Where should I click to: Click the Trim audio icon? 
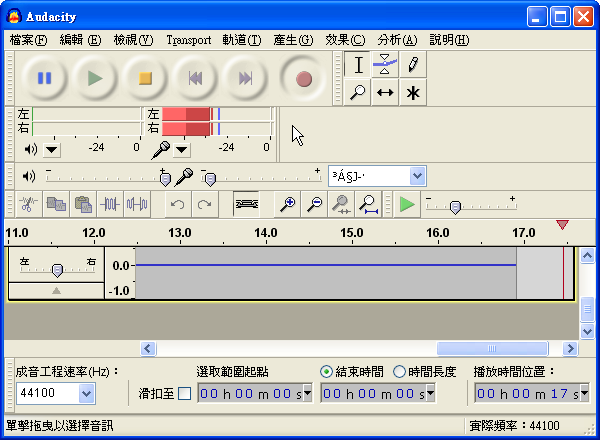tap(110, 204)
